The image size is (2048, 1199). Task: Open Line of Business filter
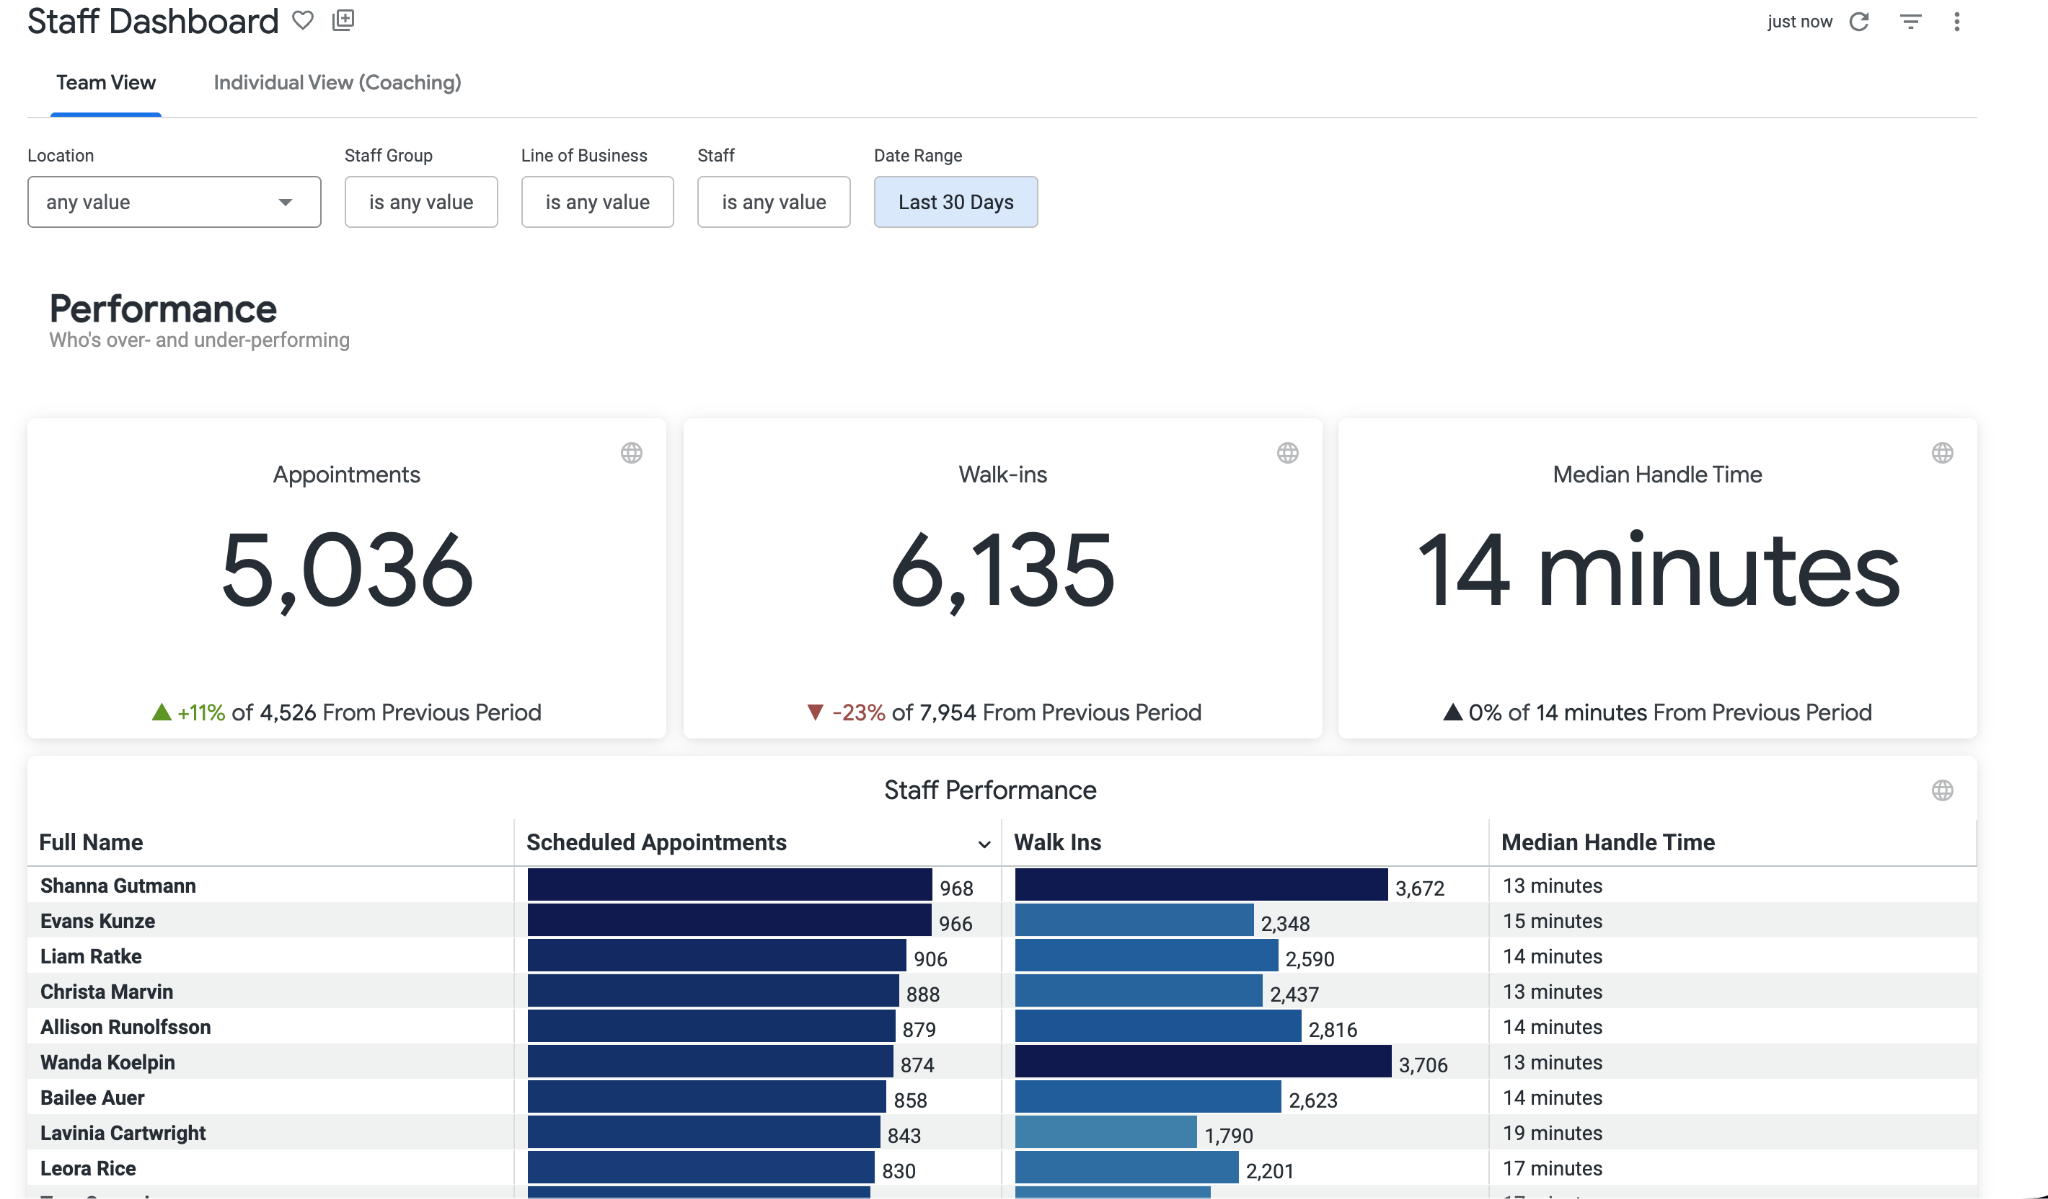tap(597, 202)
